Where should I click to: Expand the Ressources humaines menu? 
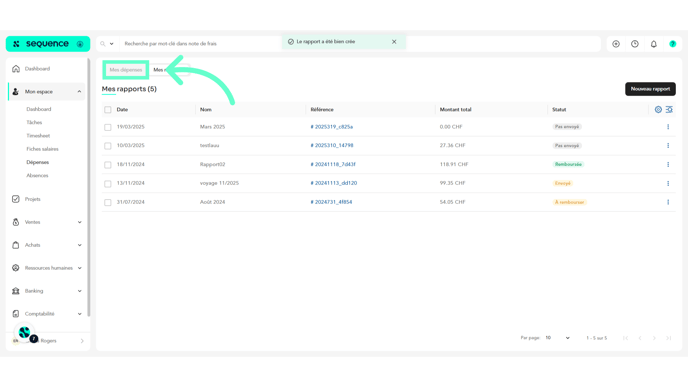(x=79, y=268)
